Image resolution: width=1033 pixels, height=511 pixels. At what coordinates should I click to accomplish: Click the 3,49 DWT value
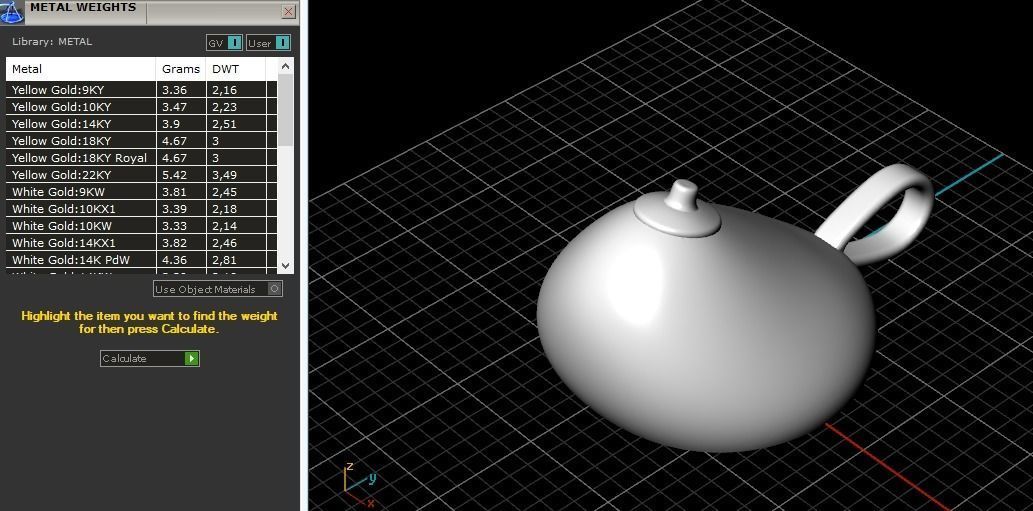coord(224,175)
